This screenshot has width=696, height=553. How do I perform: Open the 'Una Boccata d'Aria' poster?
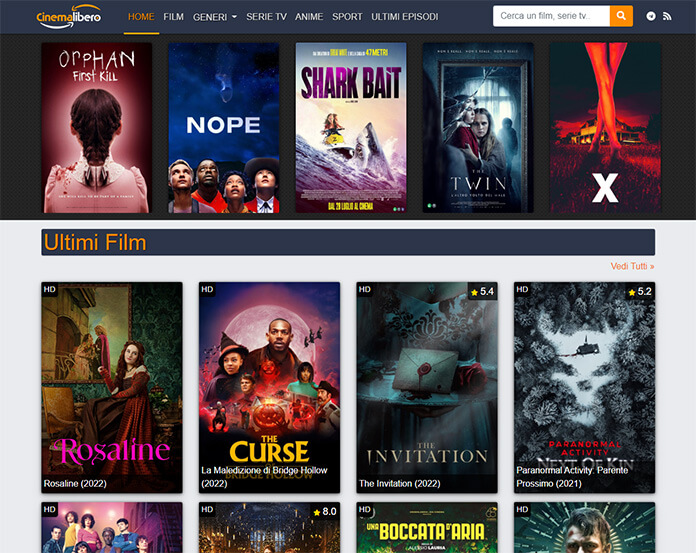tap(427, 528)
